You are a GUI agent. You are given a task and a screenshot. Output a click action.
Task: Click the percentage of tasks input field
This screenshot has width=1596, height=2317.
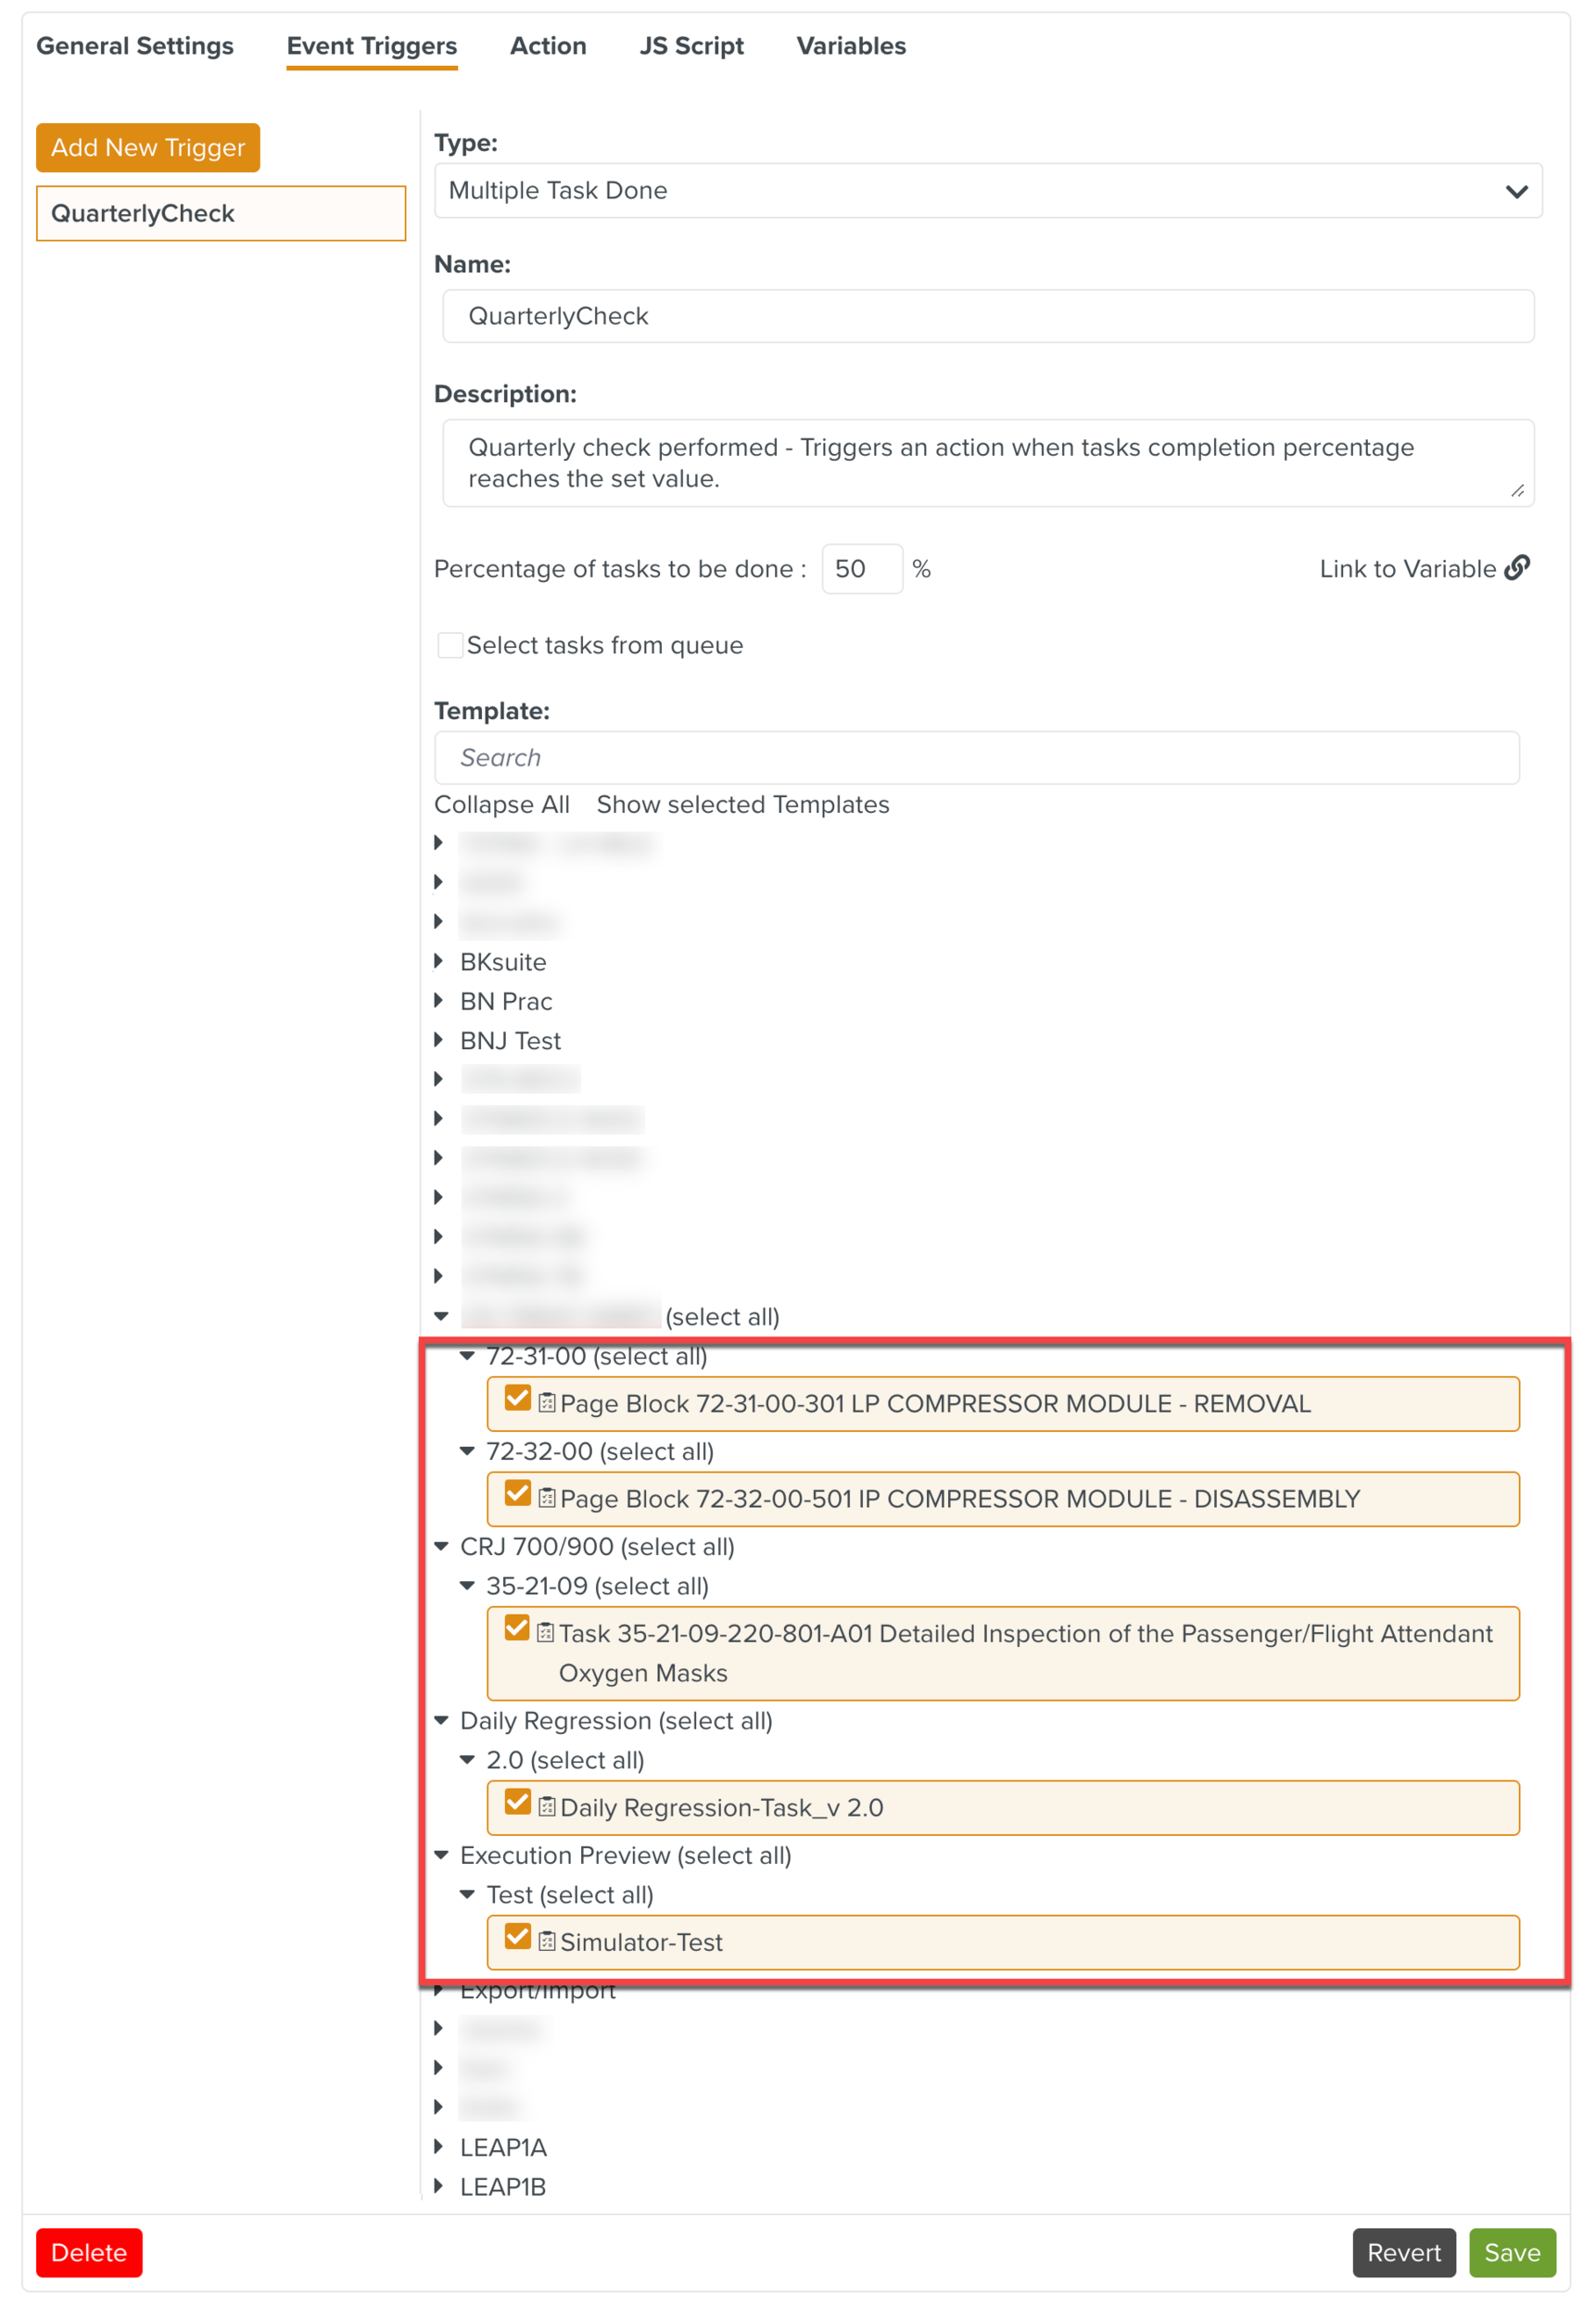pyautogui.click(x=862, y=568)
